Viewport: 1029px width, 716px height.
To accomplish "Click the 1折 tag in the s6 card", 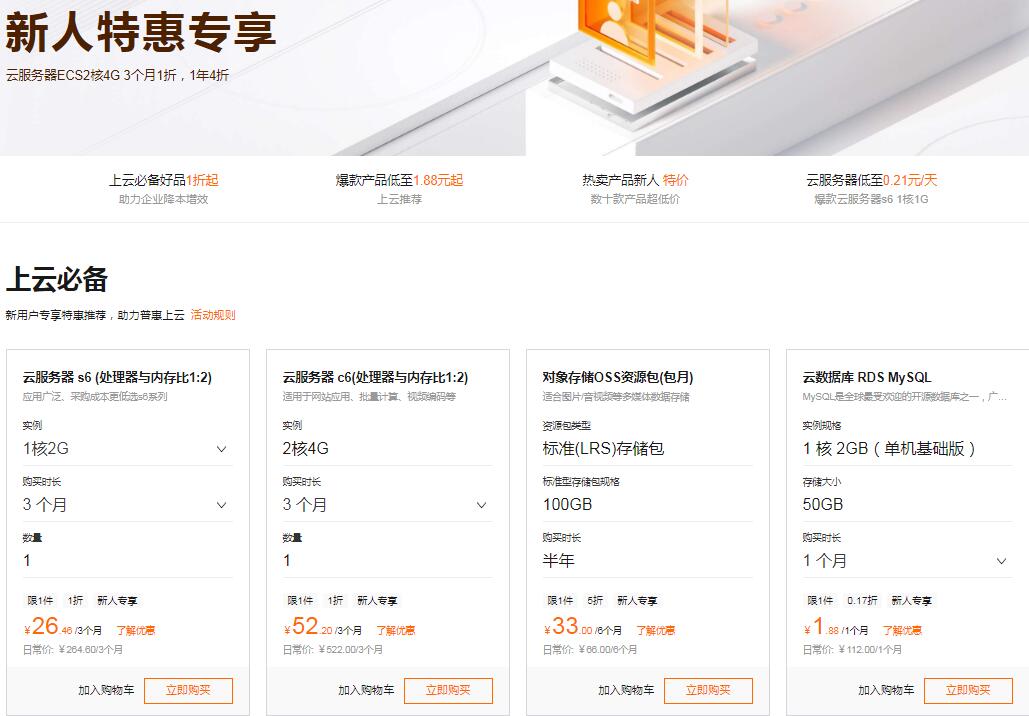I will 75,600.
